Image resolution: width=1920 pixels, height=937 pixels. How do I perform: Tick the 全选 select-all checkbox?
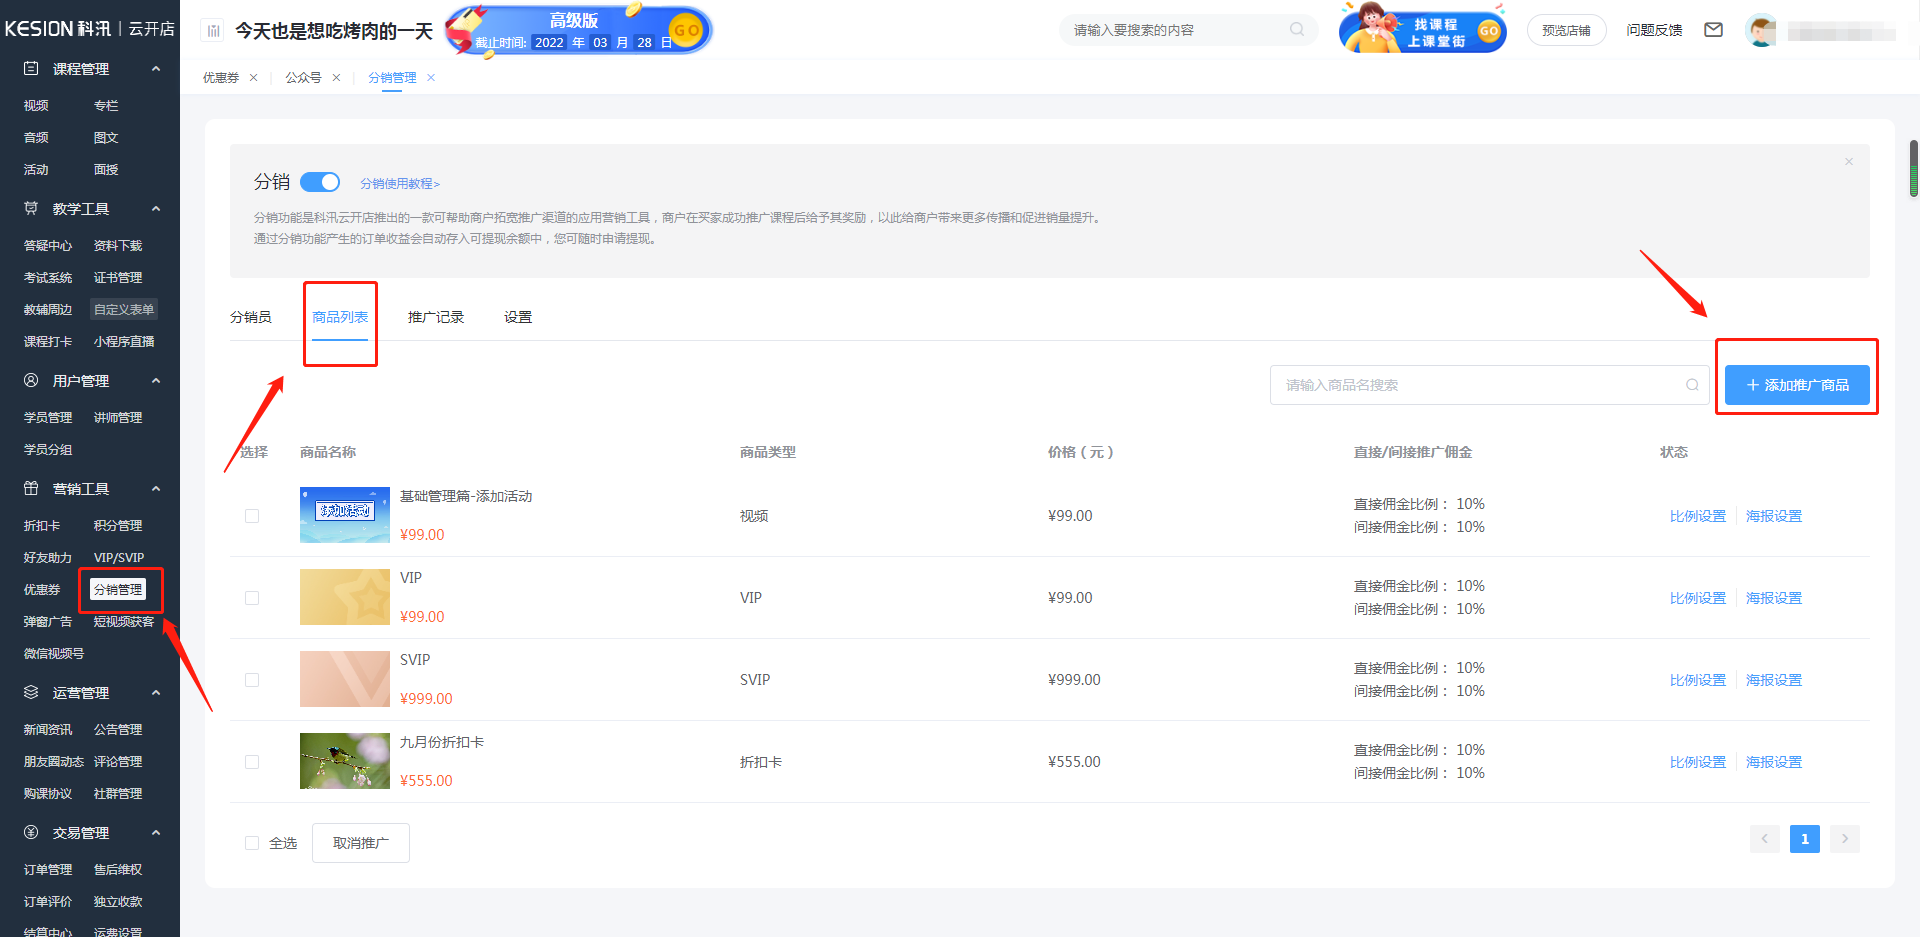[x=252, y=843]
